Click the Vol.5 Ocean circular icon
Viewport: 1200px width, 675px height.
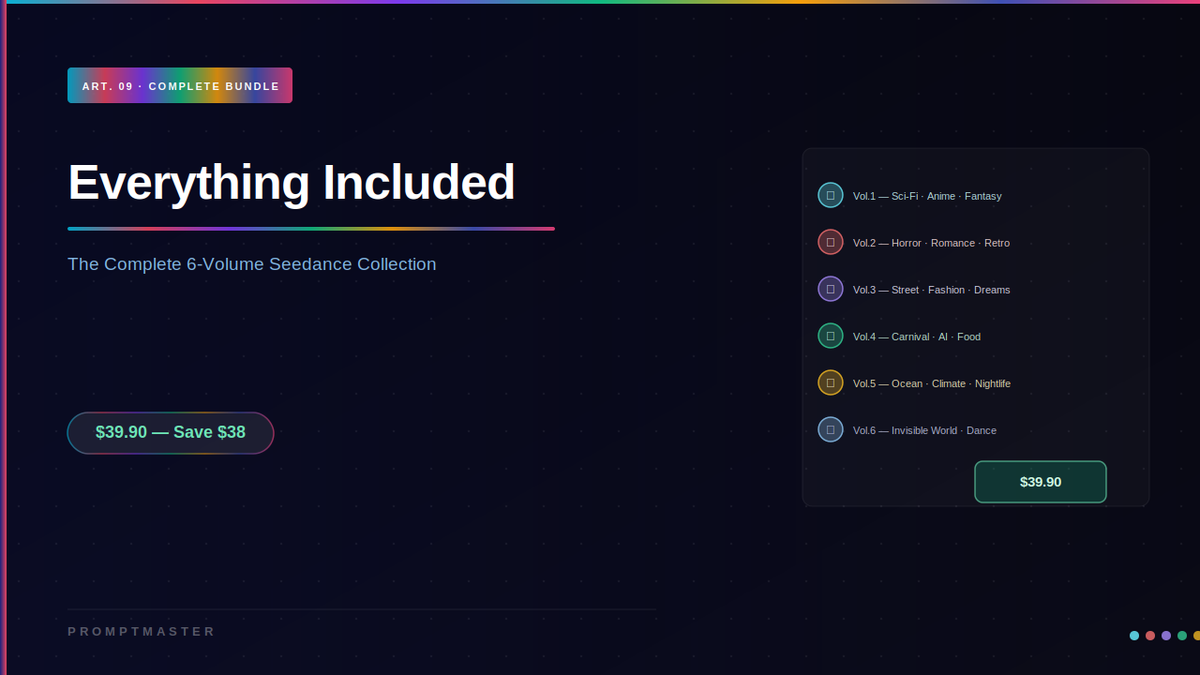(830, 383)
